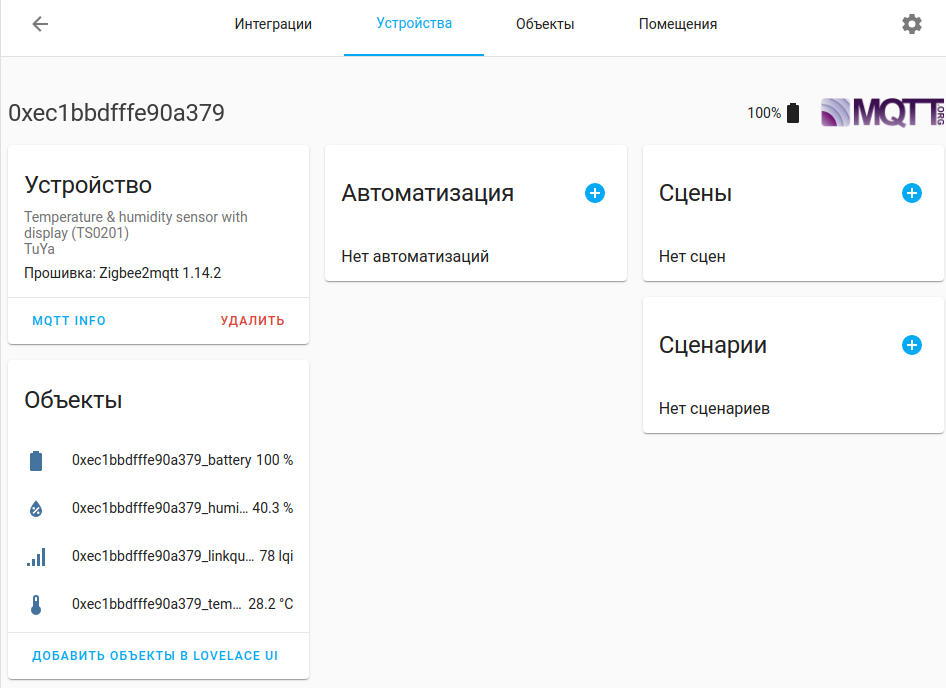Click the header battery level icon
946x688 pixels.
tap(793, 113)
